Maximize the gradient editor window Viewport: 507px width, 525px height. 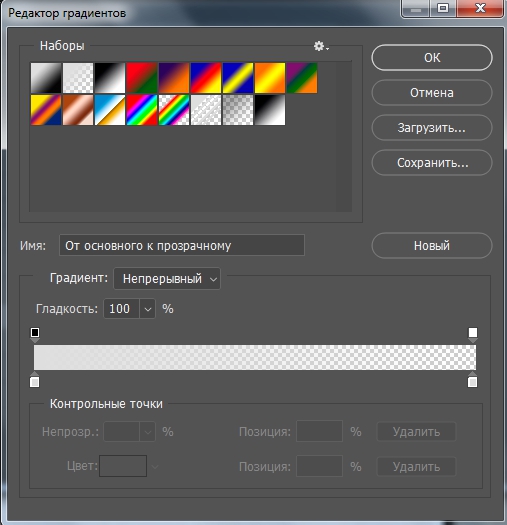(443, 8)
